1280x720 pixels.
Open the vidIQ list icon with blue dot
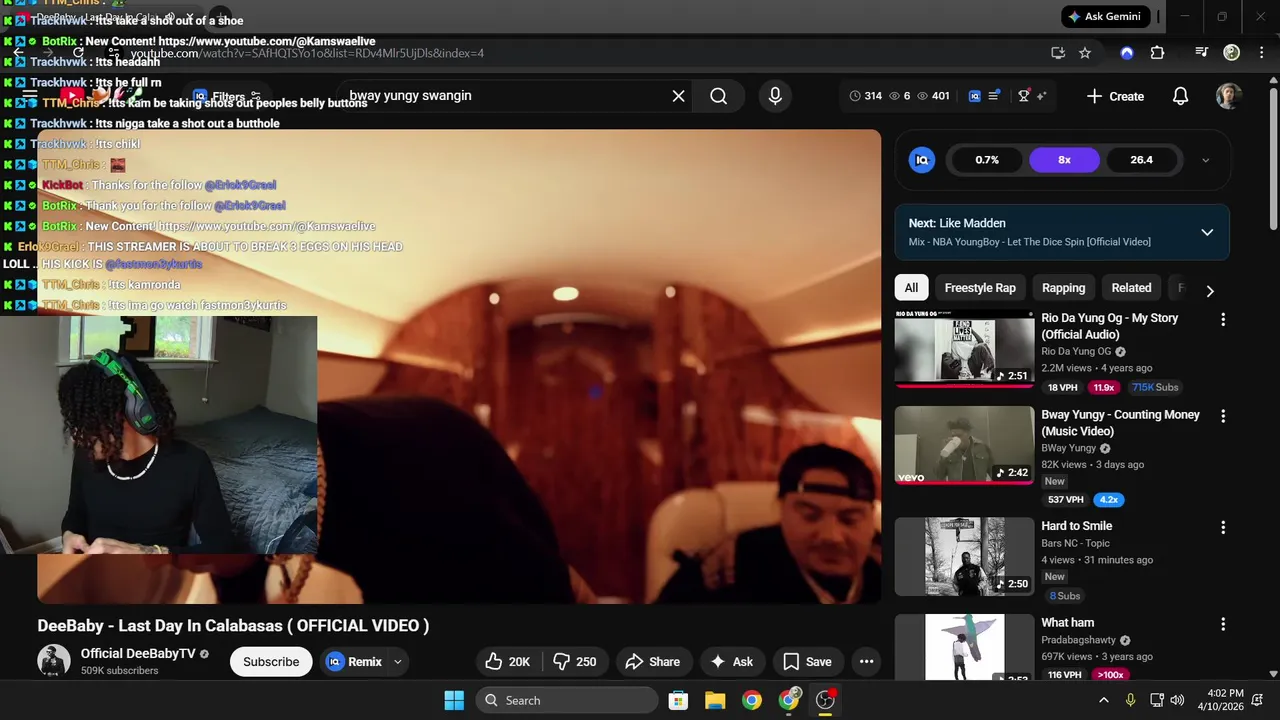pyautogui.click(x=994, y=96)
